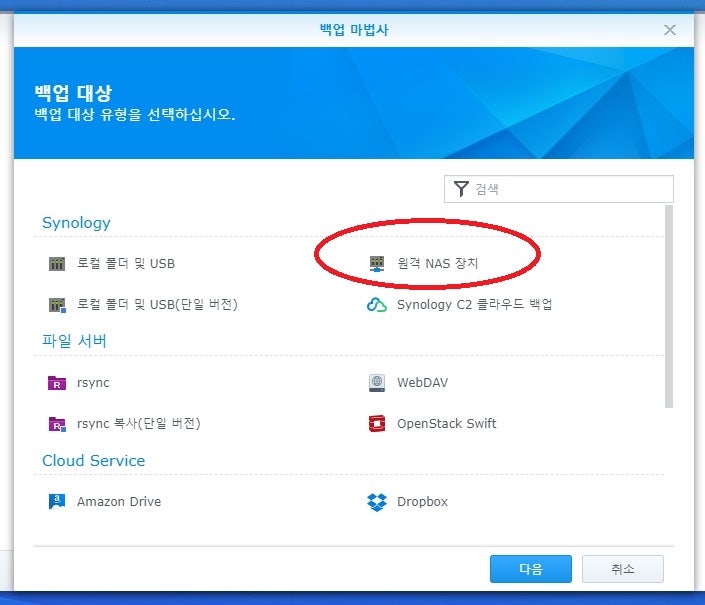Select the OpenStack Swift icon
This screenshot has height=605, width=705.
(377, 423)
